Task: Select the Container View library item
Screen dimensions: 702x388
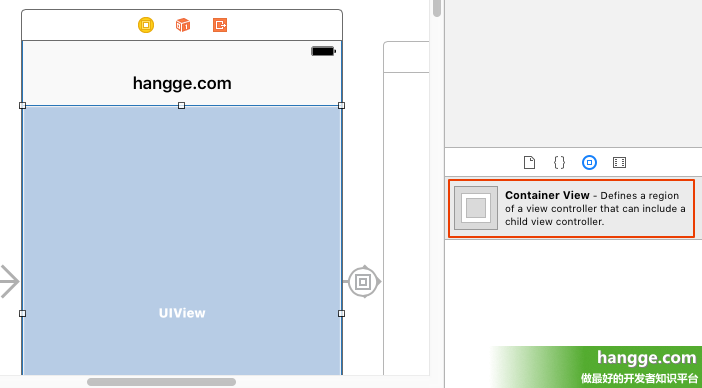Action: coord(571,209)
